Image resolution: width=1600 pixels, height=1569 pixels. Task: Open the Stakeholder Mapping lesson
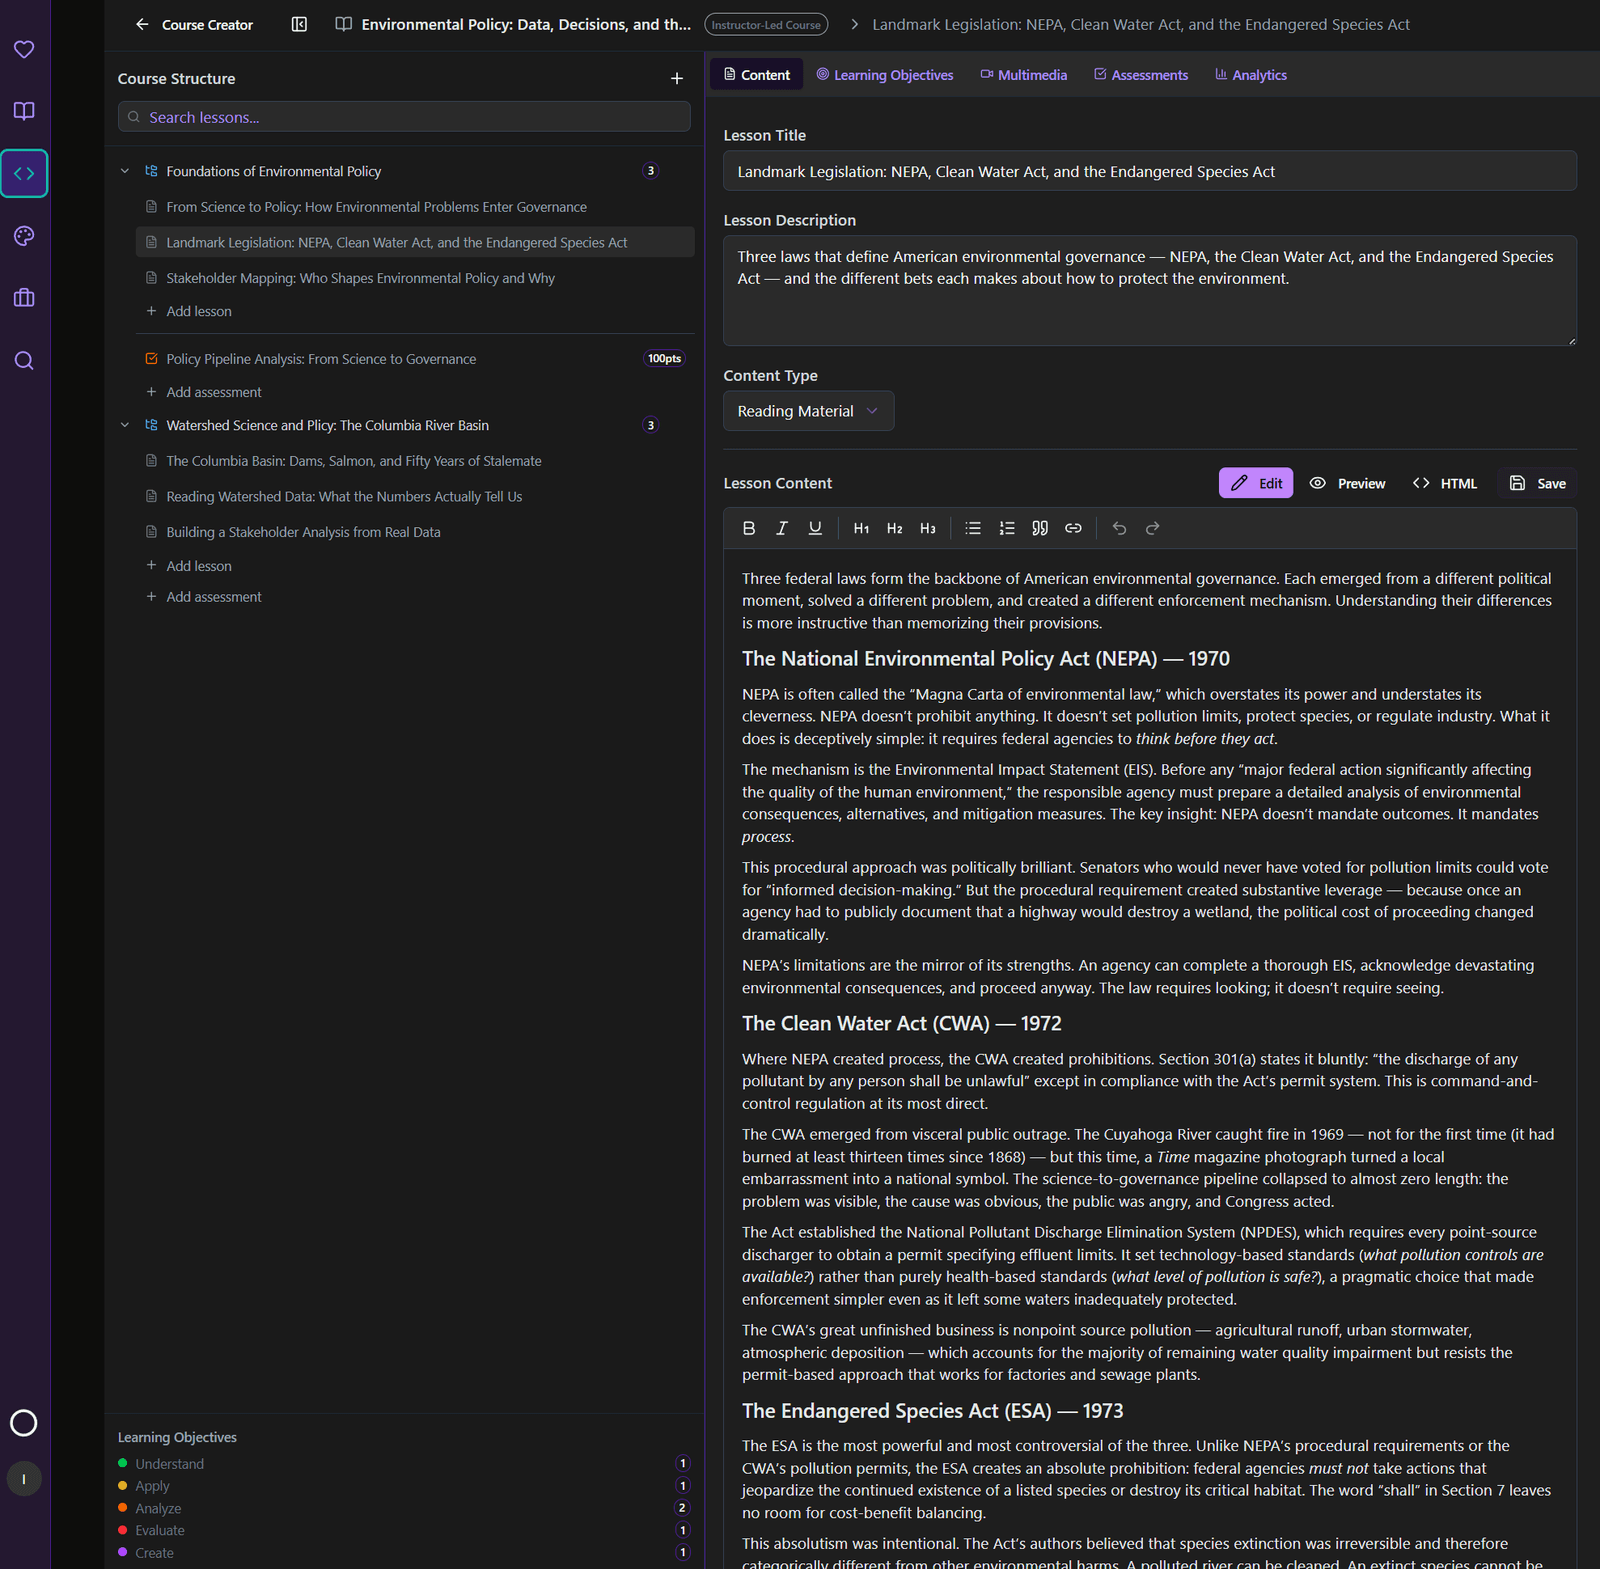coord(415,278)
